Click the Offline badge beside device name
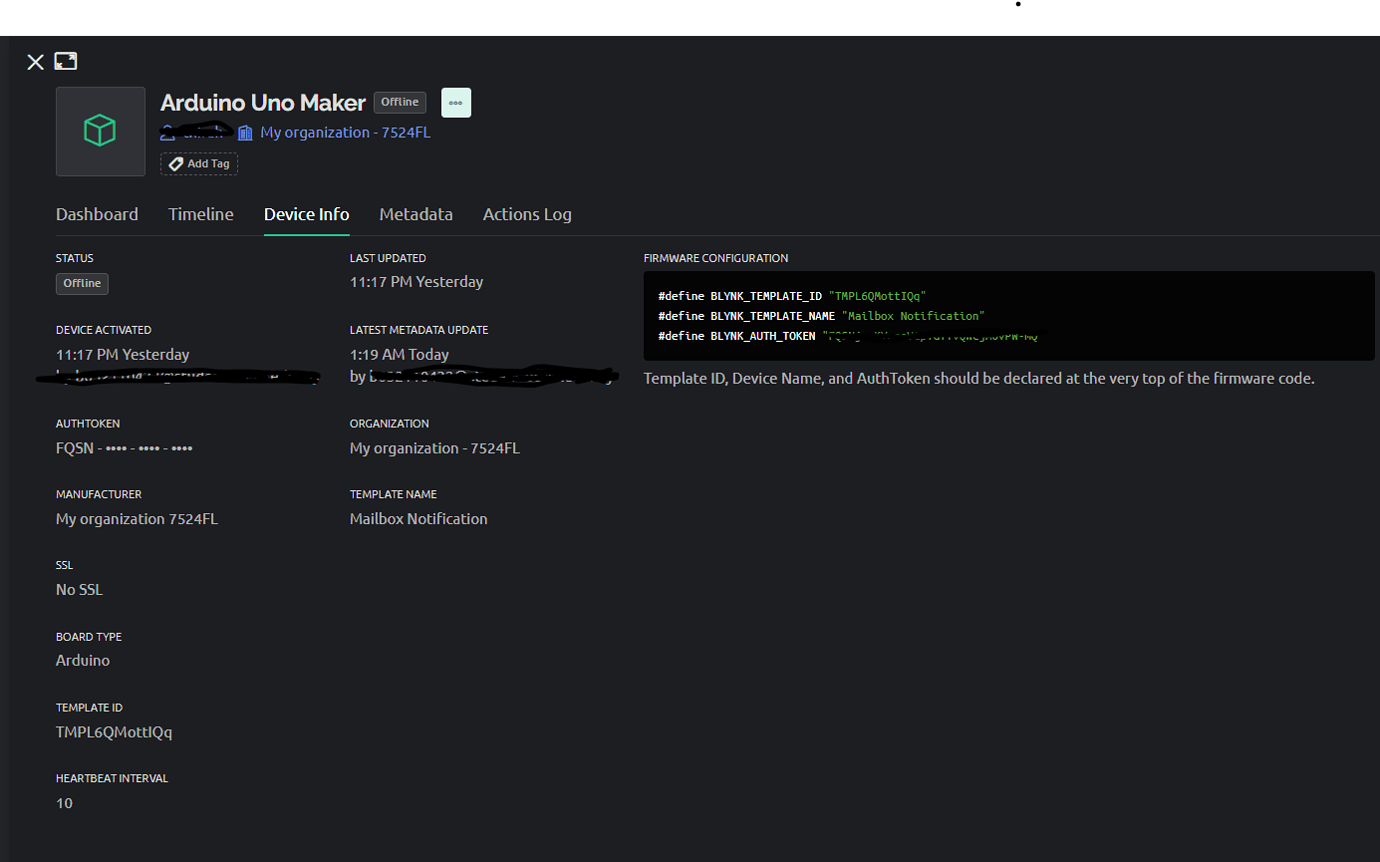This screenshot has width=1380, height=862. (x=400, y=102)
